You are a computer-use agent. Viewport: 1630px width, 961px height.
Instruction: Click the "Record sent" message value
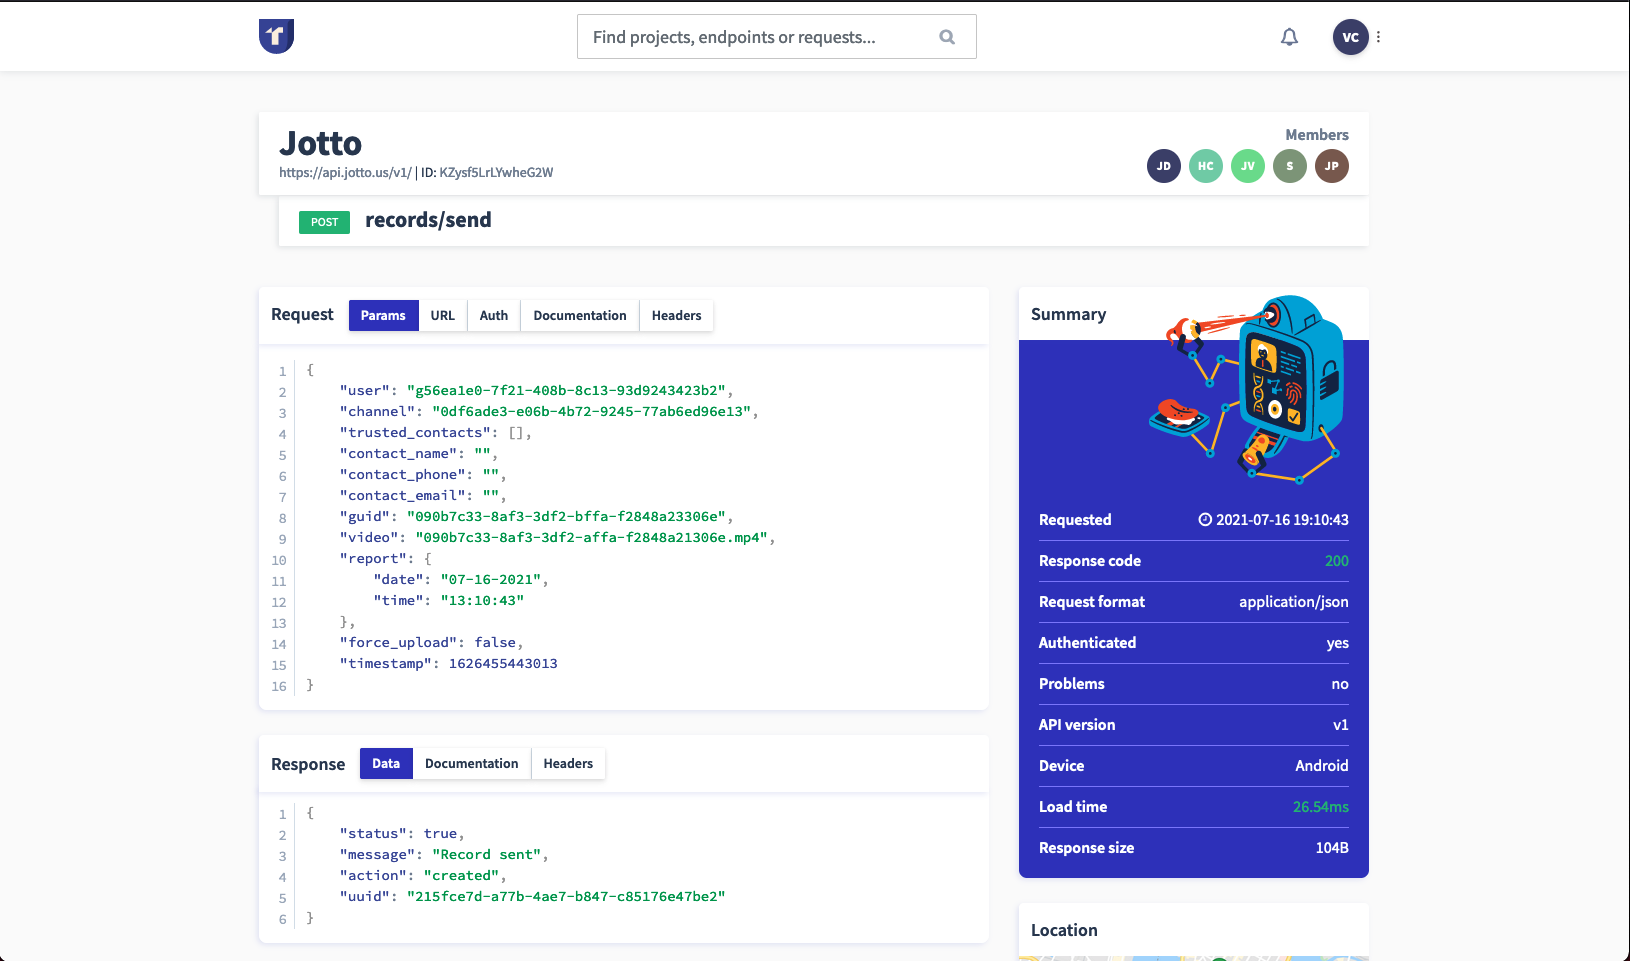[486, 854]
